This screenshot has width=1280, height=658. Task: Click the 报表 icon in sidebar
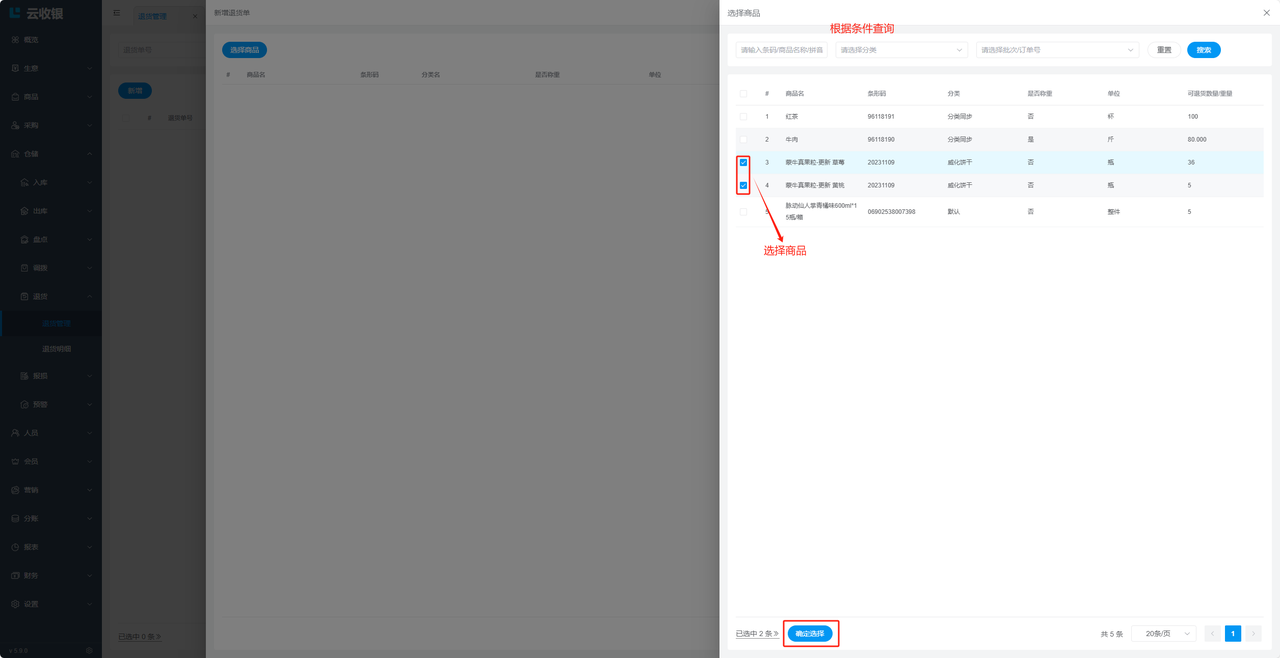point(15,547)
